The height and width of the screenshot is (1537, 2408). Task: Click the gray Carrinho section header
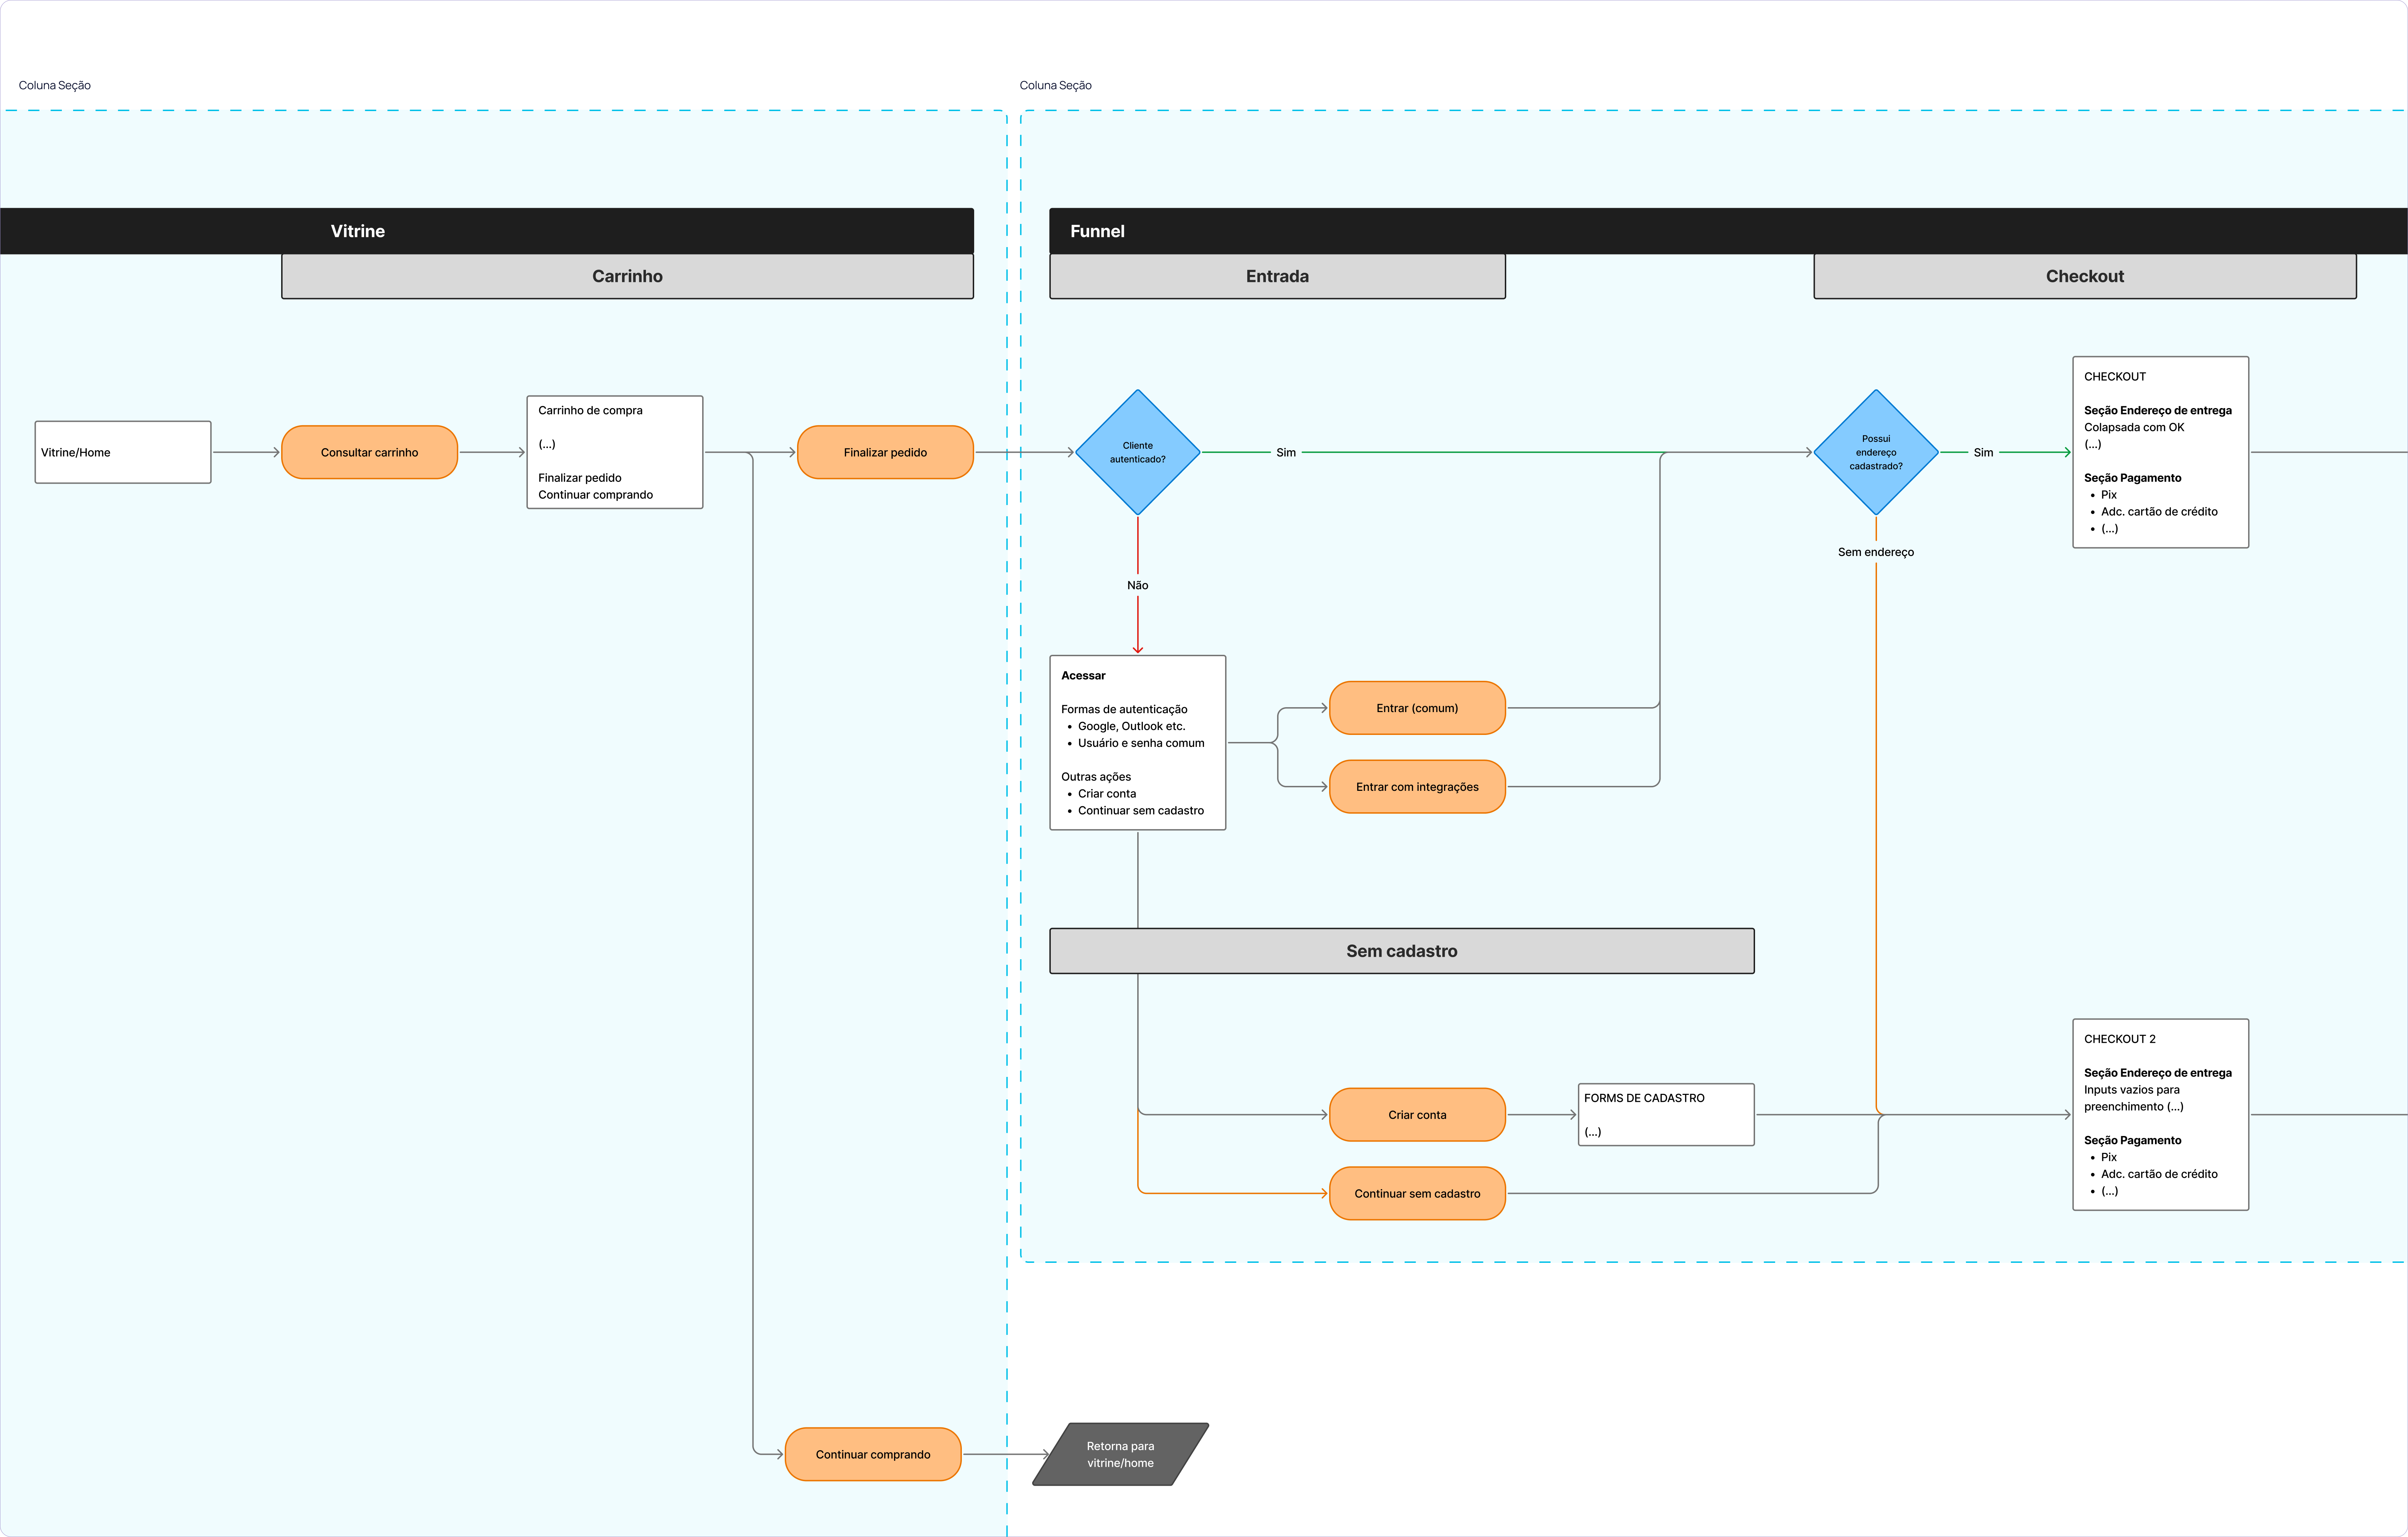[627, 276]
